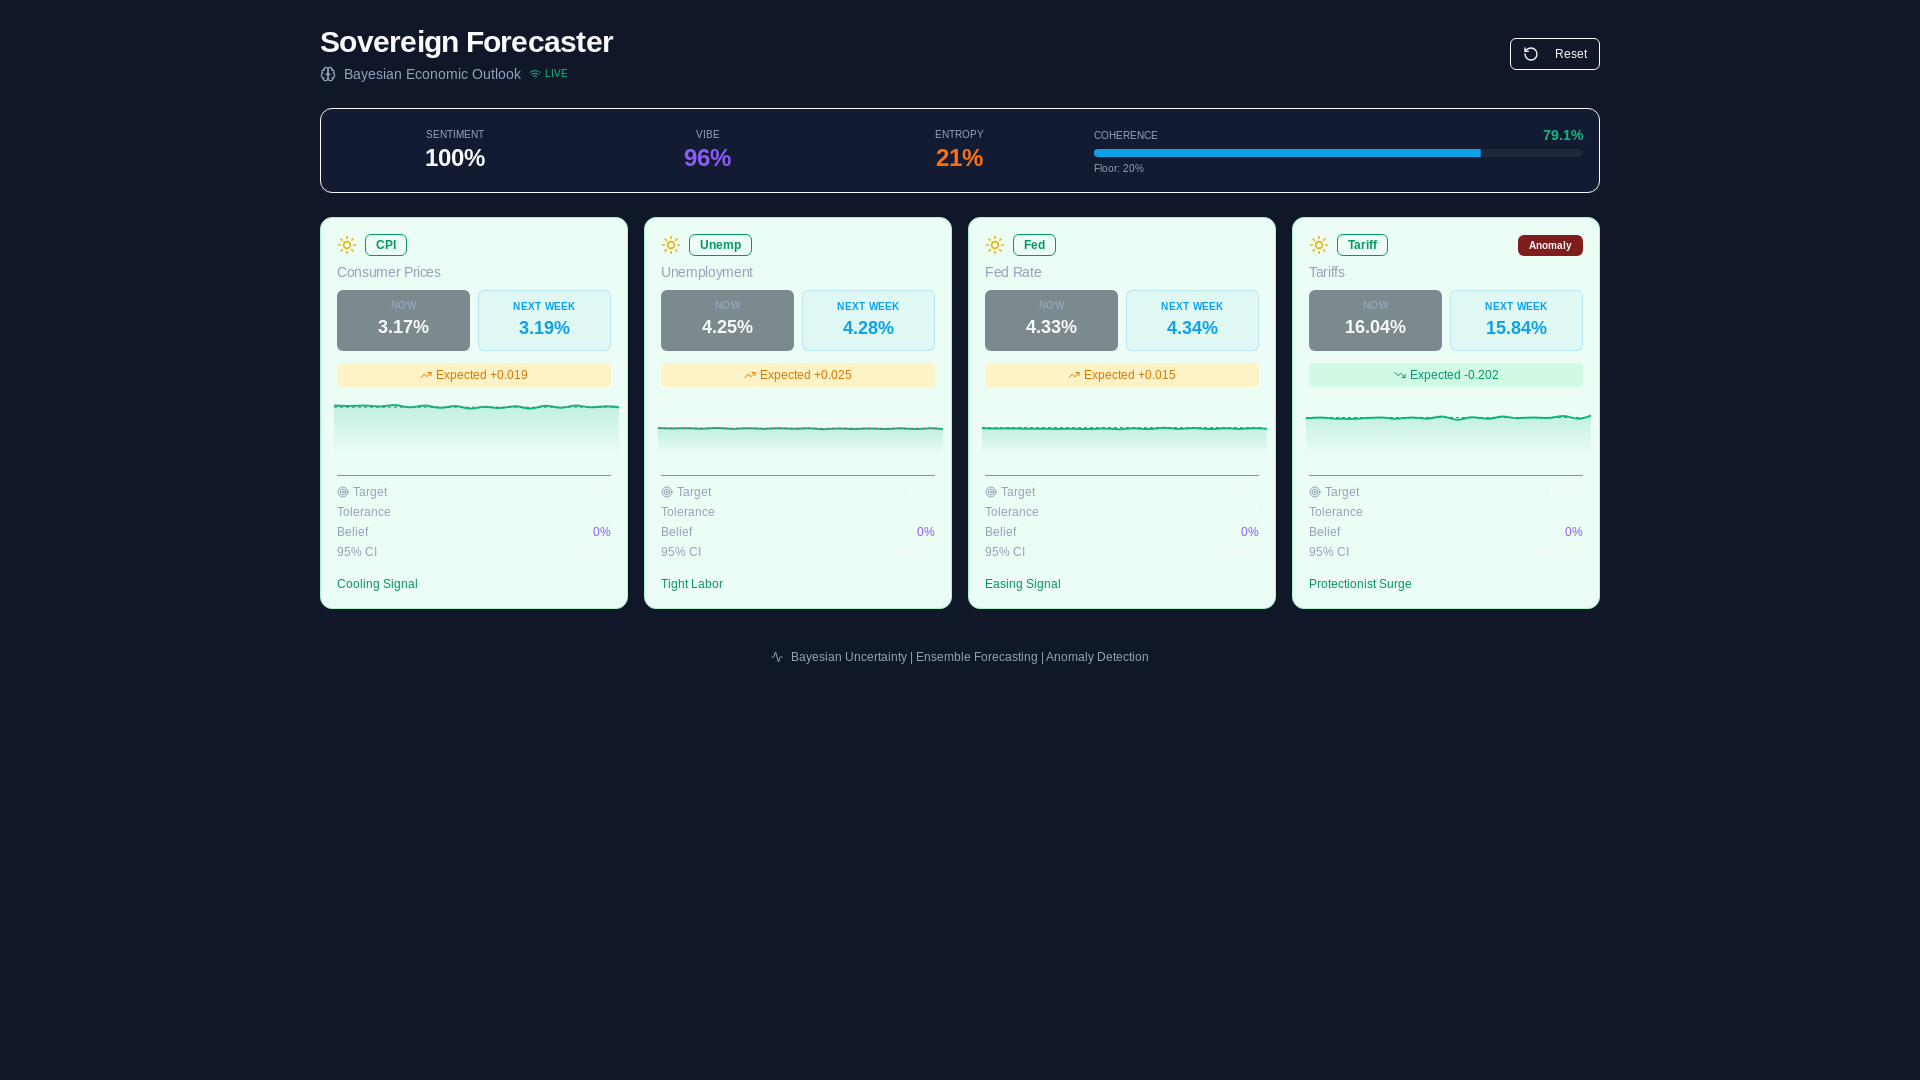Click the Floor: 20% label

click(1119, 169)
